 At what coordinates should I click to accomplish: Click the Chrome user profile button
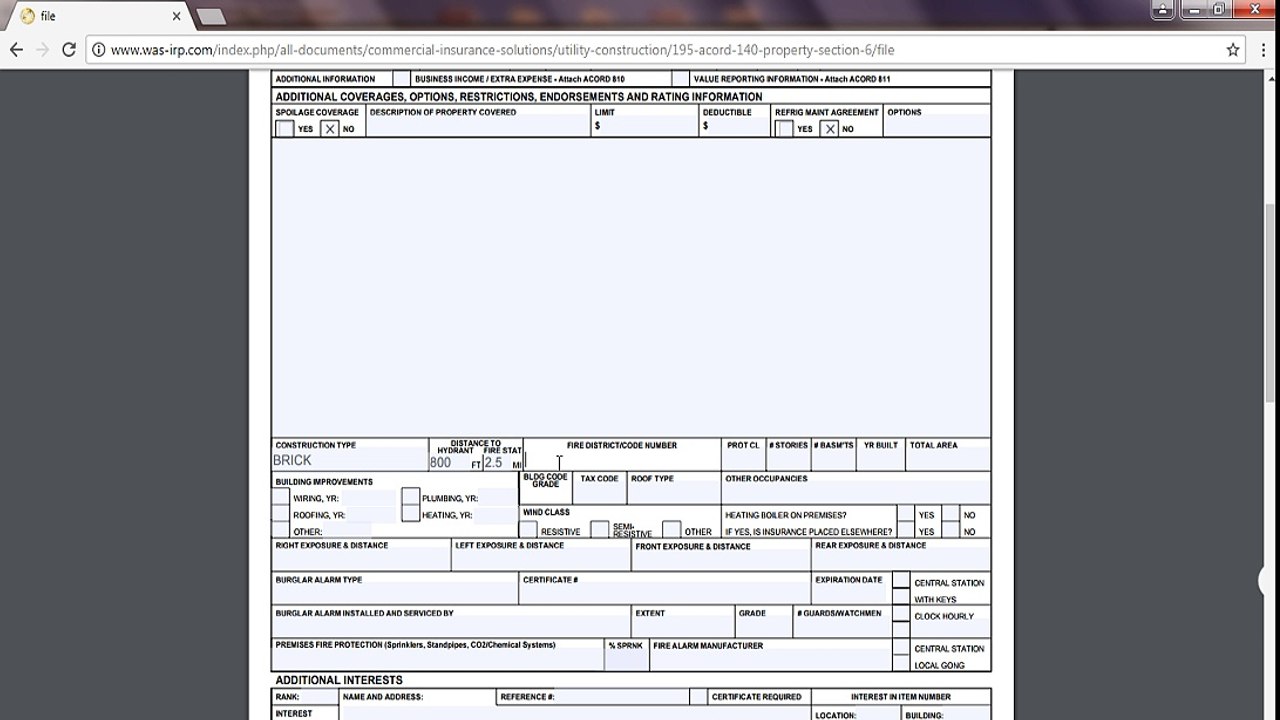pyautogui.click(x=1160, y=9)
